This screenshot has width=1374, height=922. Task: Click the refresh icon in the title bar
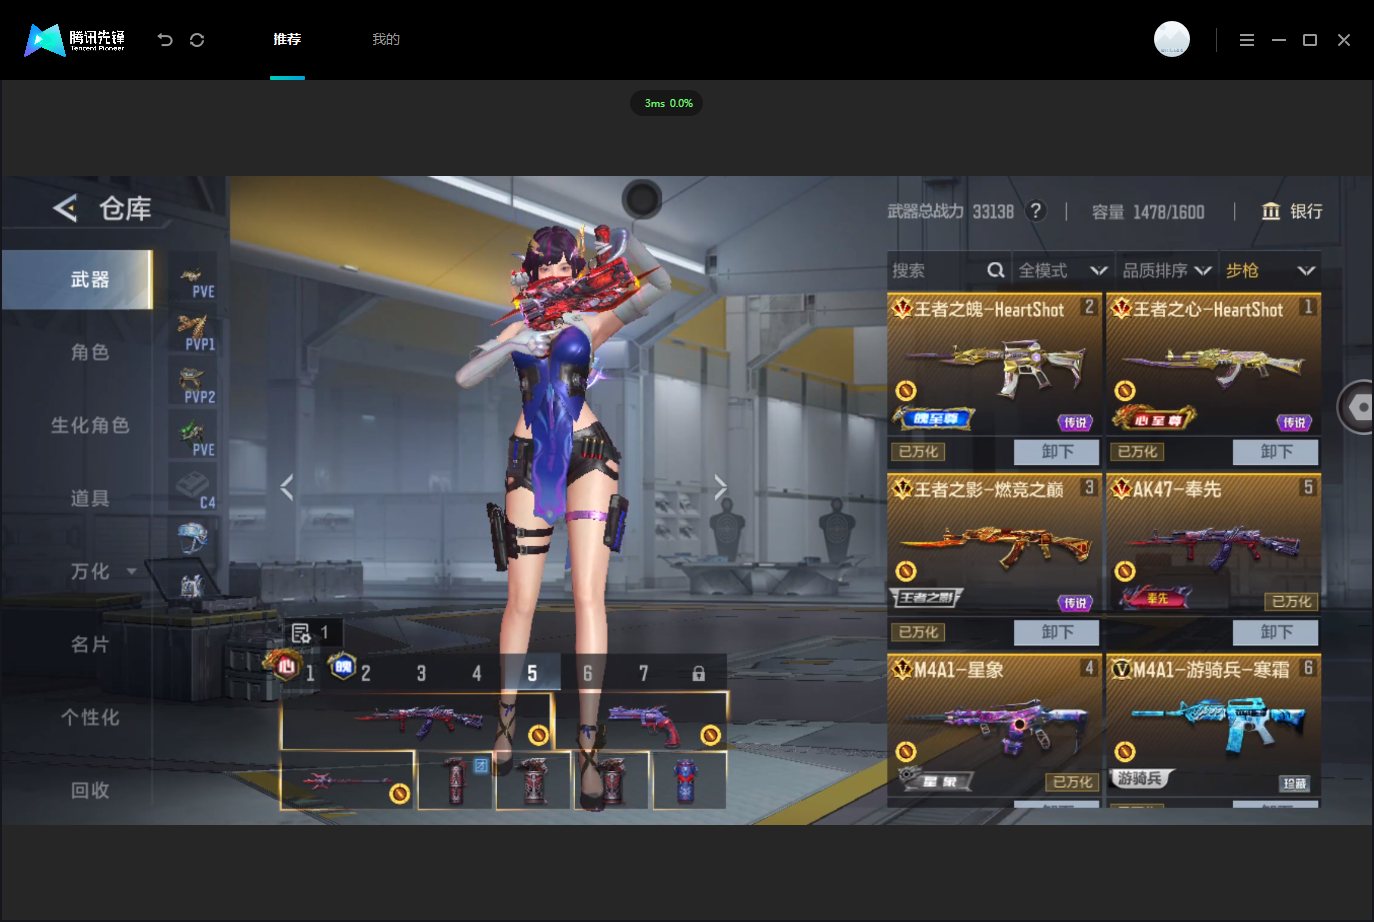click(197, 40)
